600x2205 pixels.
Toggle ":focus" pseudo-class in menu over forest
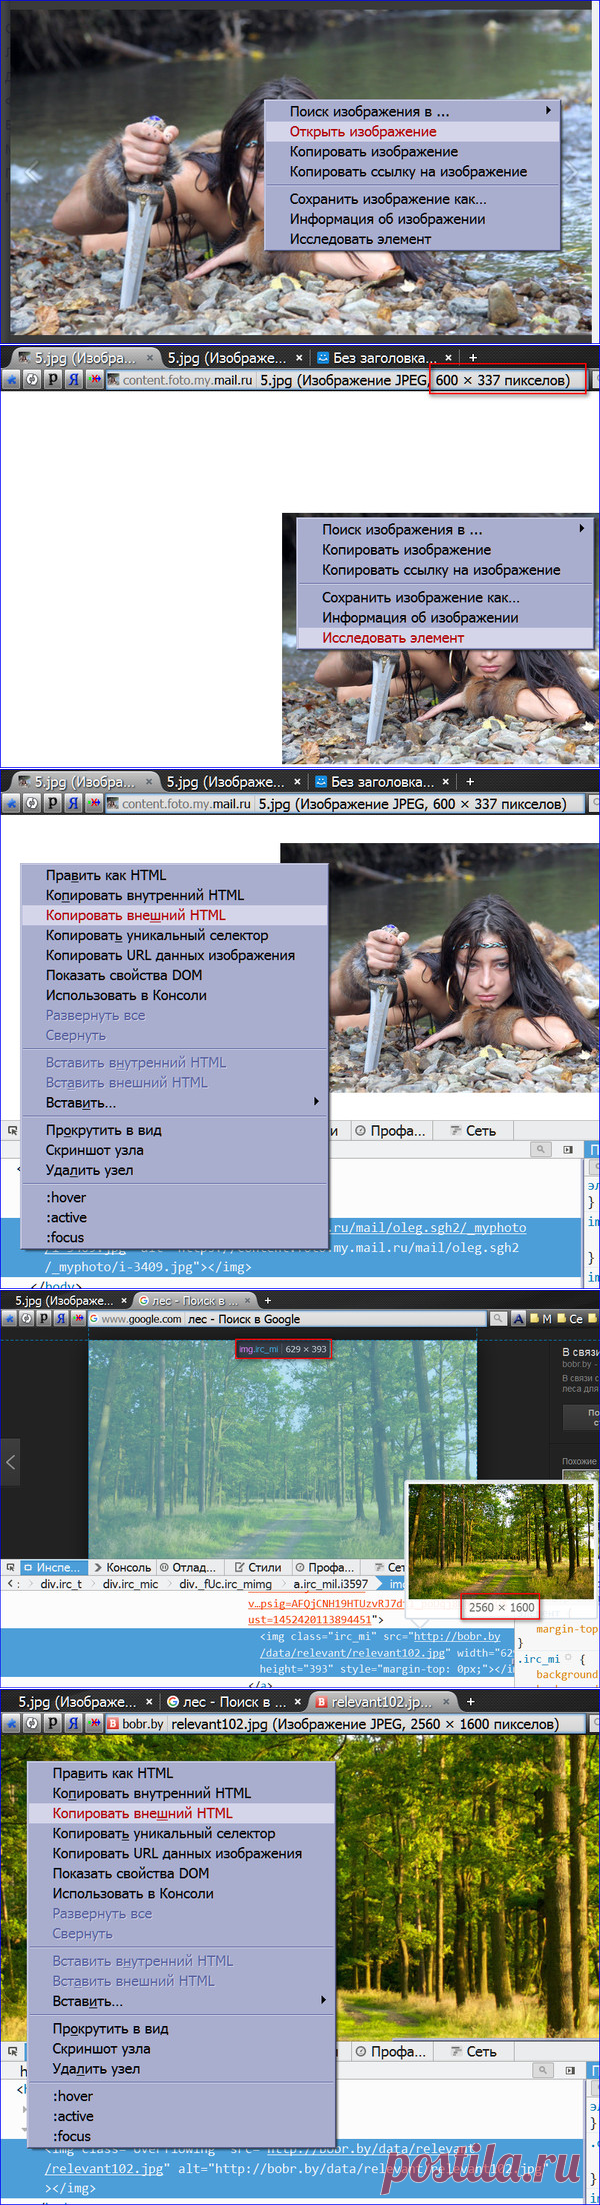click(x=180, y=2136)
